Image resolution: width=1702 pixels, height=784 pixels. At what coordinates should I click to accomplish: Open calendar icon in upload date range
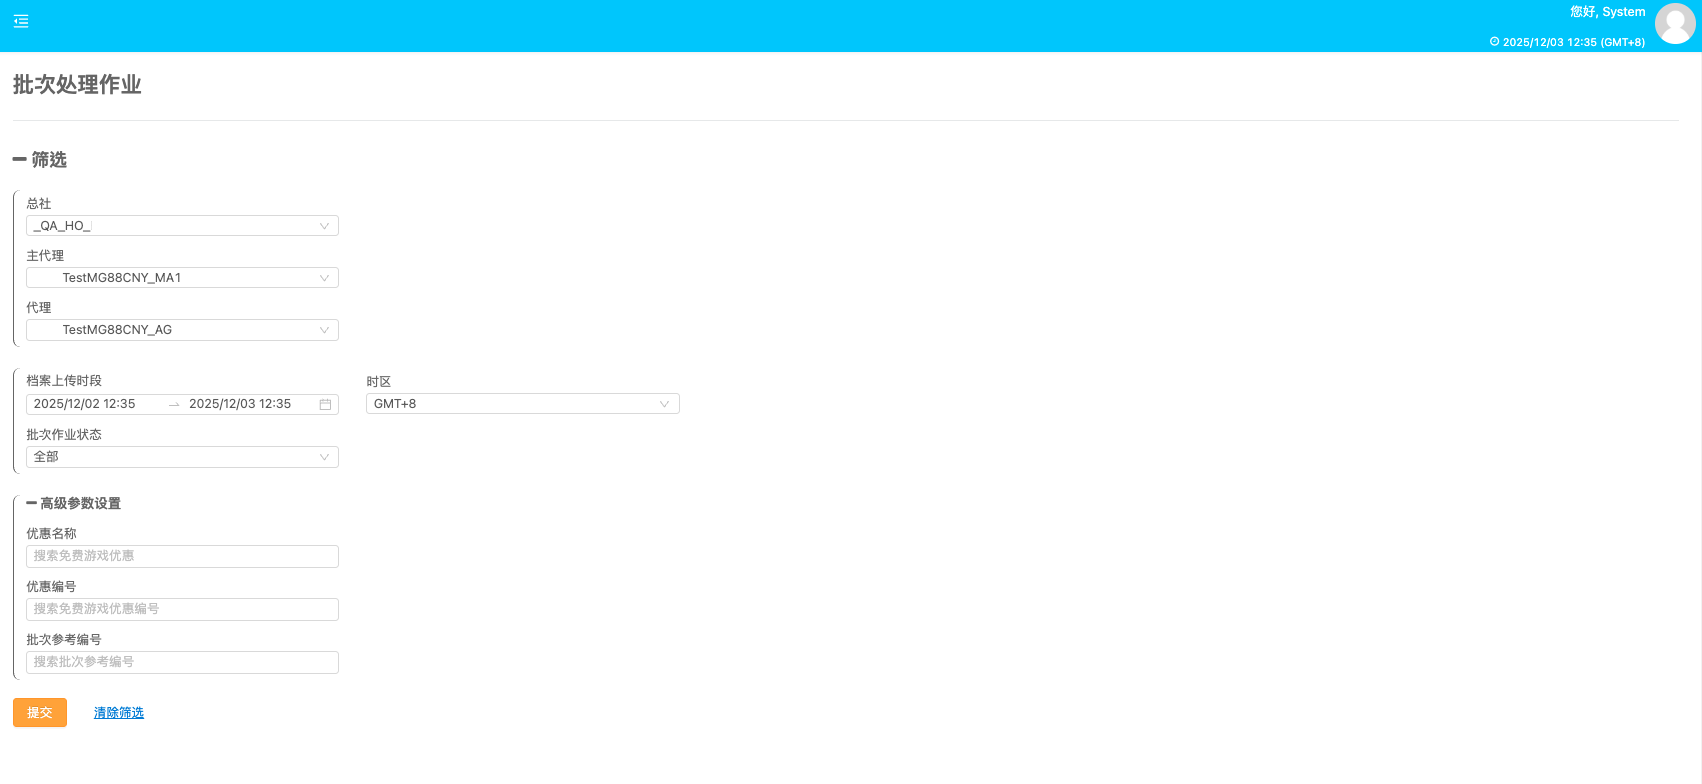pos(325,404)
